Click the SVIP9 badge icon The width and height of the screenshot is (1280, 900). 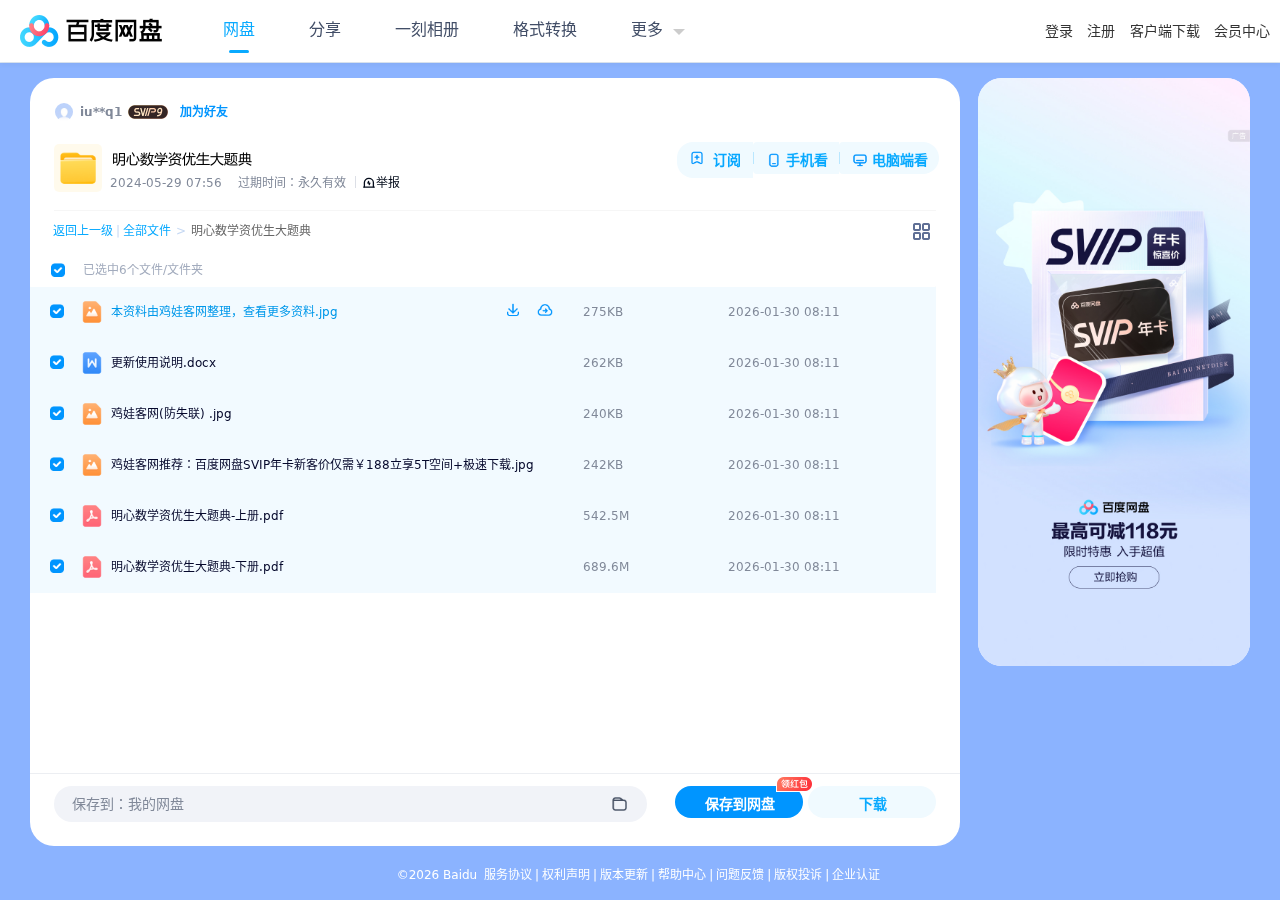pyautogui.click(x=148, y=112)
